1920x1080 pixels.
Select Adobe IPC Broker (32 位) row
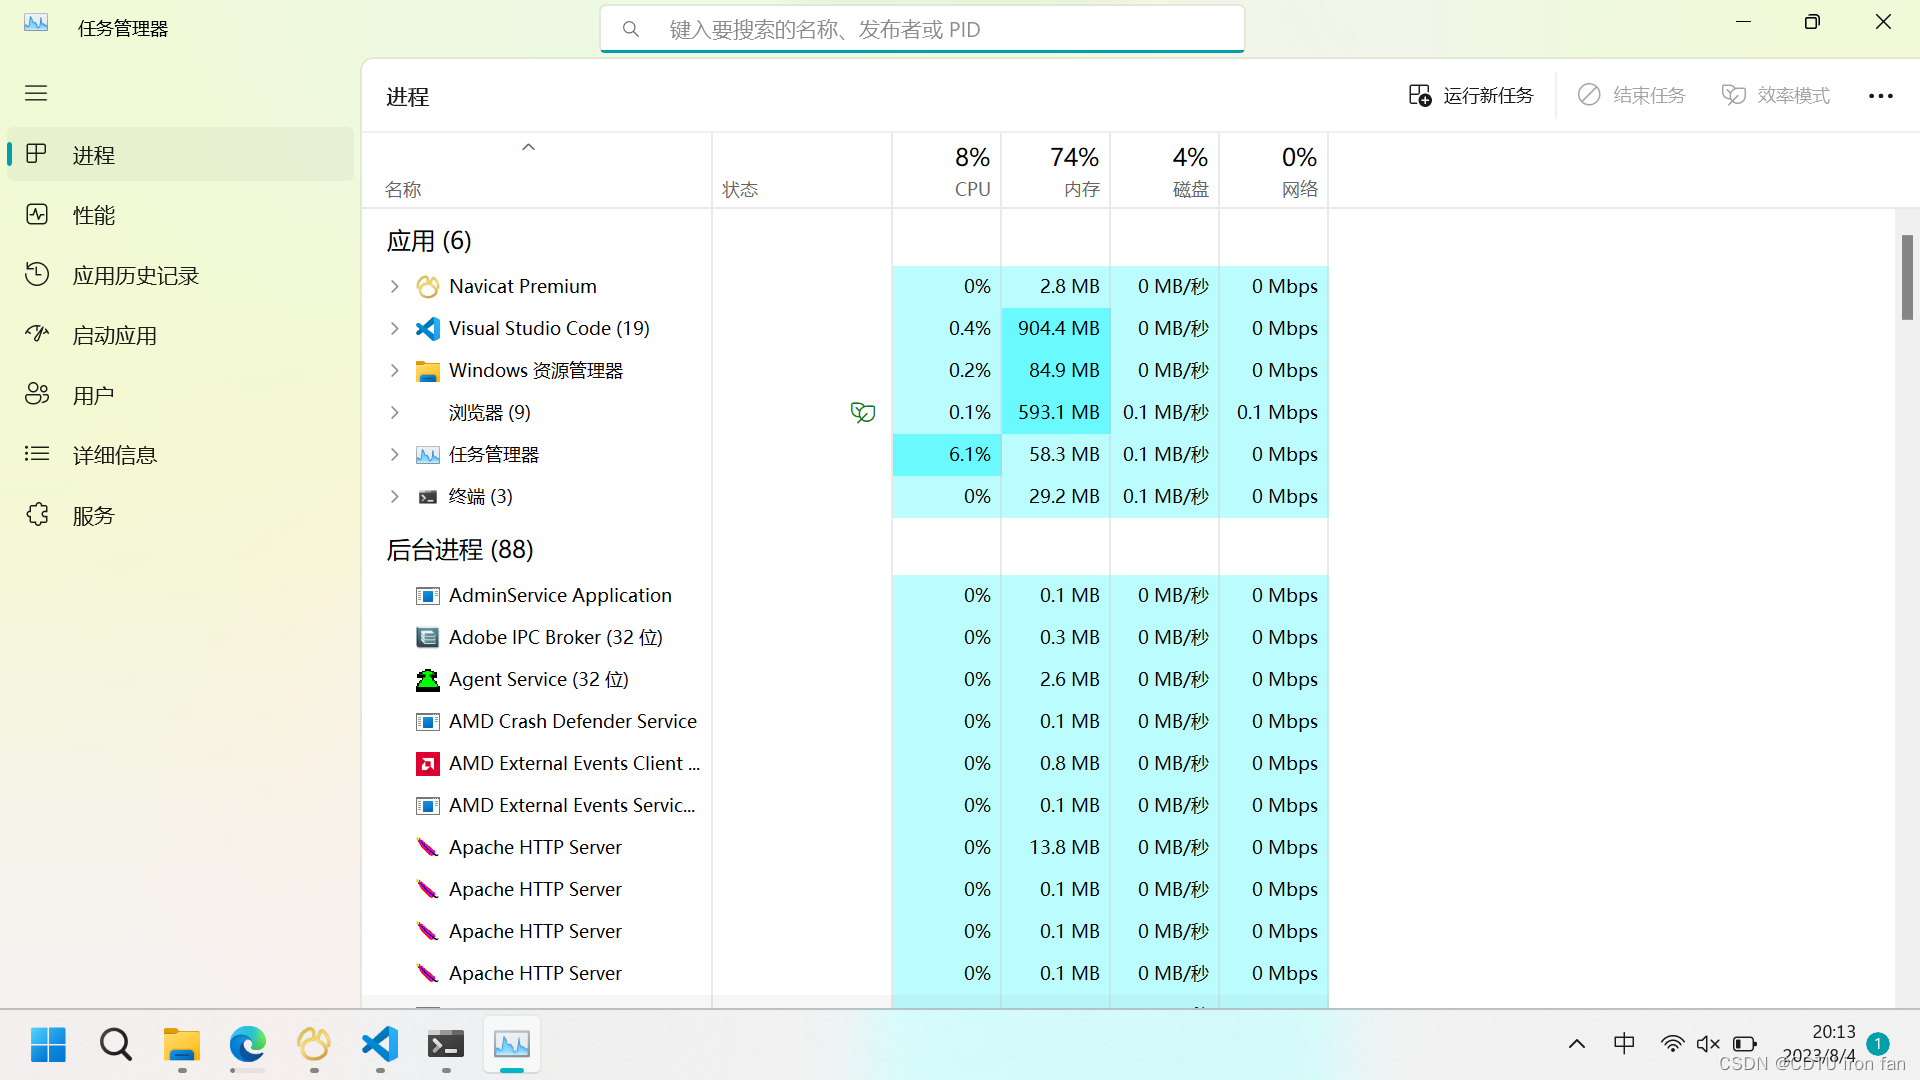pyautogui.click(x=846, y=638)
